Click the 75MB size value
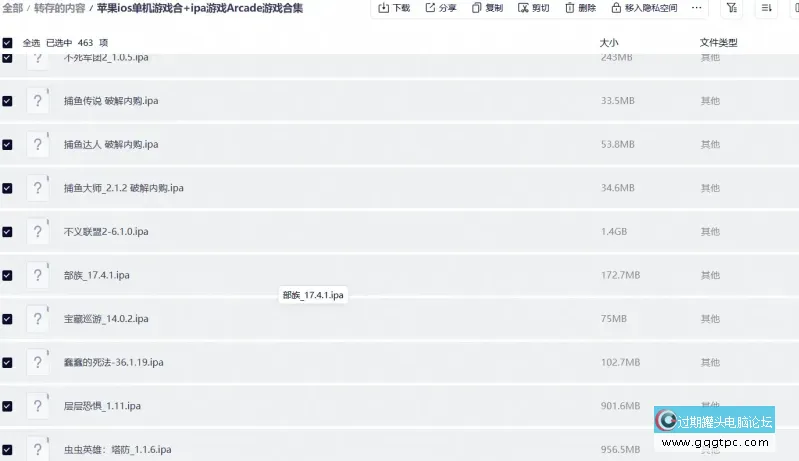 tap(614, 319)
